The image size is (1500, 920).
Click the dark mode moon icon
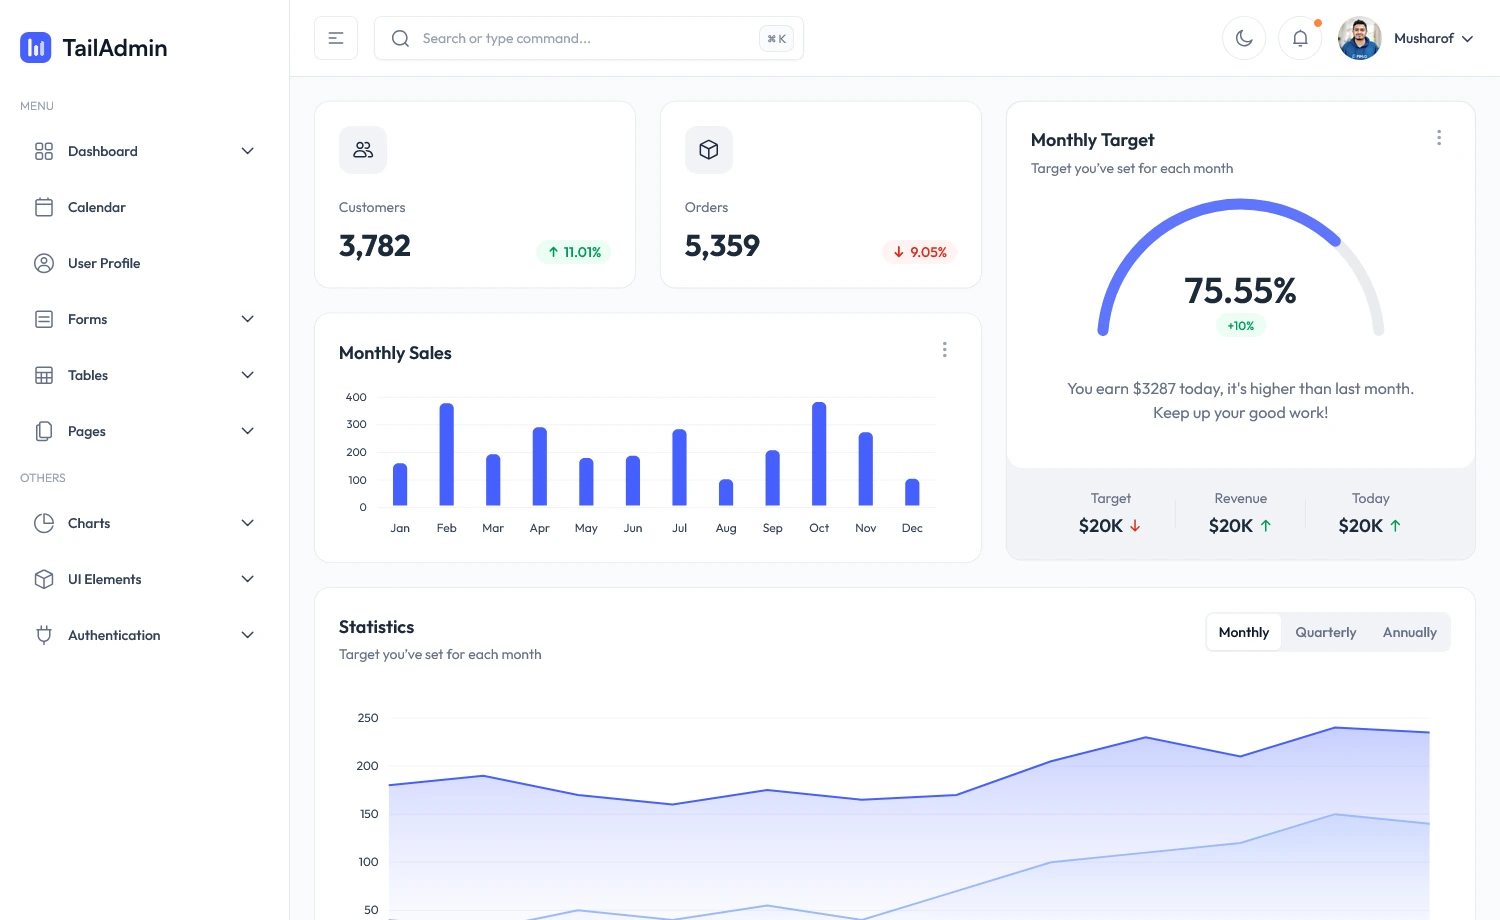click(x=1243, y=38)
